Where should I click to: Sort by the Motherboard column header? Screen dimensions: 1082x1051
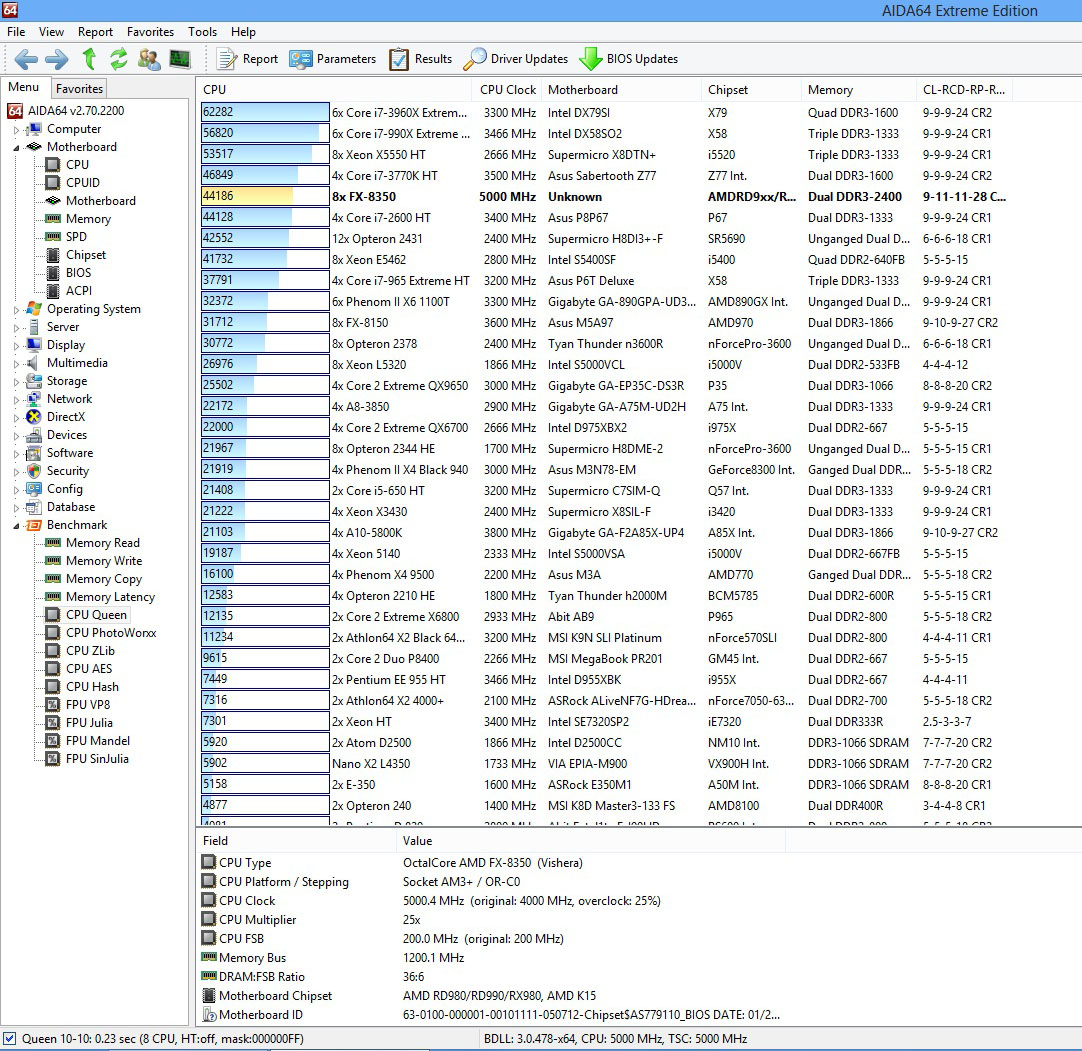click(x=622, y=90)
